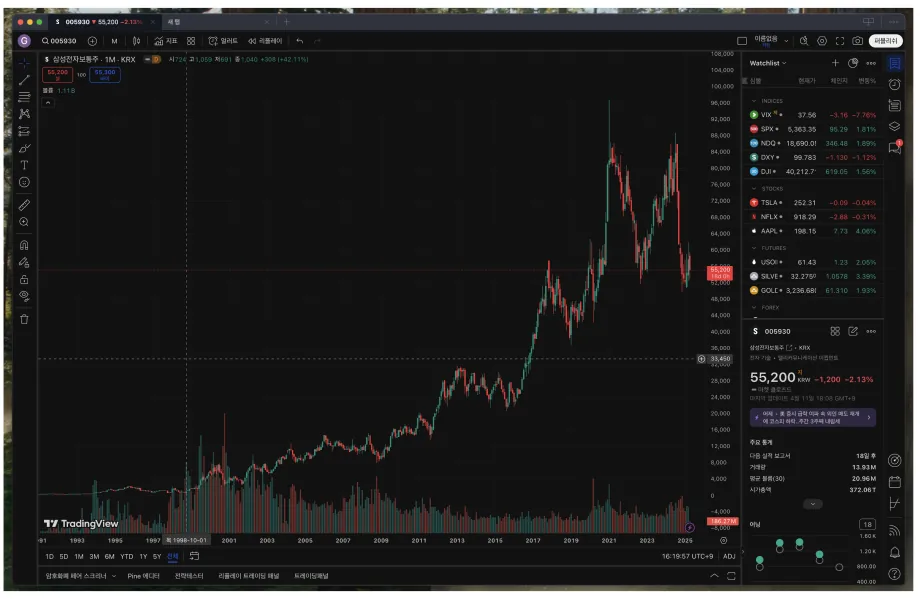Open the Watchlist more options menu
920x599 pixels.
tap(871, 63)
